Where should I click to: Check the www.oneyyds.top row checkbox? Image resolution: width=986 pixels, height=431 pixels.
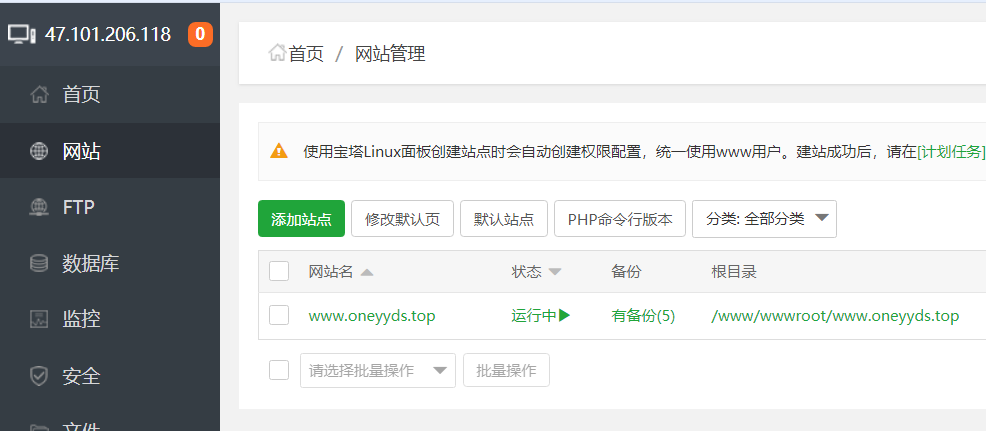point(279,315)
